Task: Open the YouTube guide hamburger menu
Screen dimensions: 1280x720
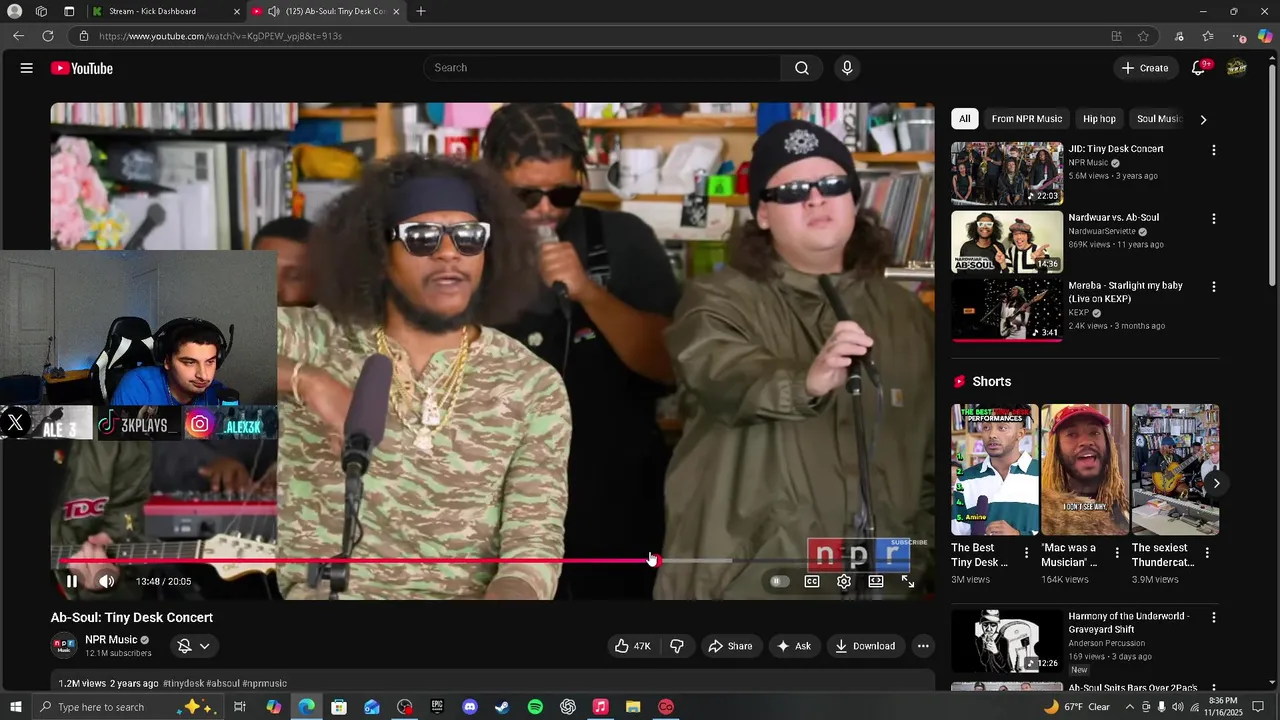Action: [27, 68]
